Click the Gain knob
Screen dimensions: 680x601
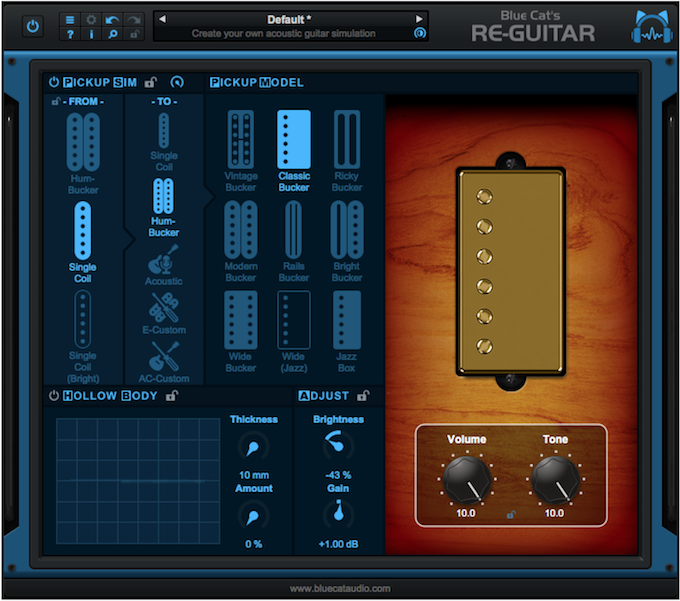coord(338,514)
